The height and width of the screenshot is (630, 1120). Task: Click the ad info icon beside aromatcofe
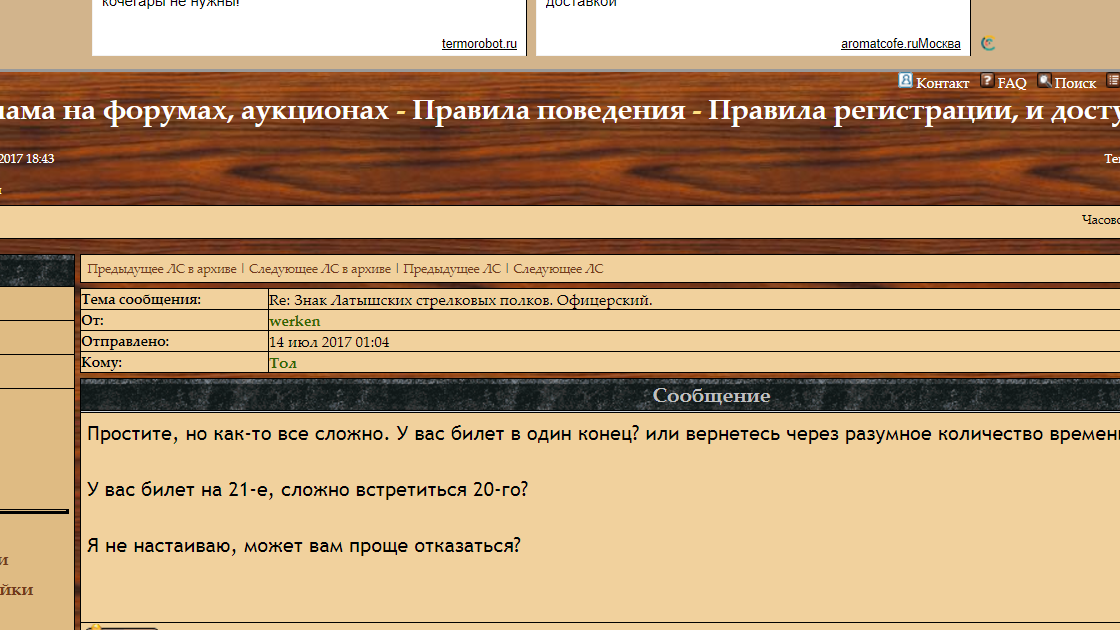pyautogui.click(x=988, y=44)
